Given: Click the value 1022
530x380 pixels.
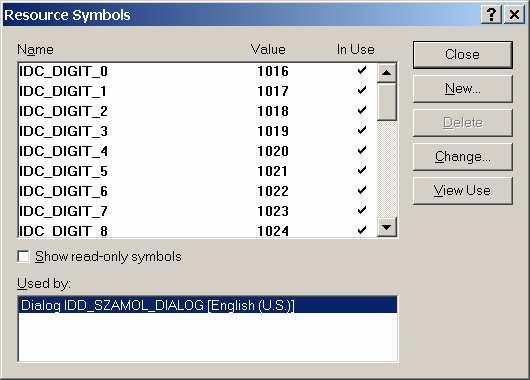Looking at the screenshot, I should [x=273, y=191].
